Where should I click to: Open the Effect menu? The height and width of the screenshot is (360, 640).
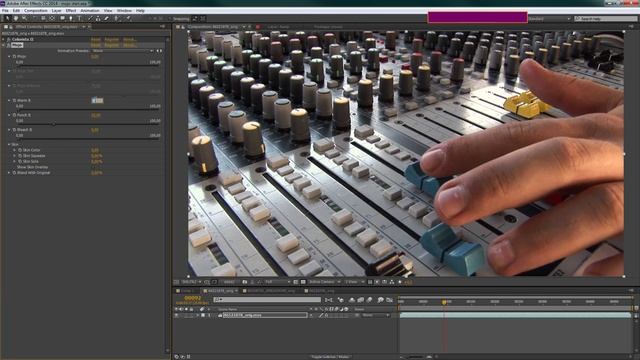71,11
